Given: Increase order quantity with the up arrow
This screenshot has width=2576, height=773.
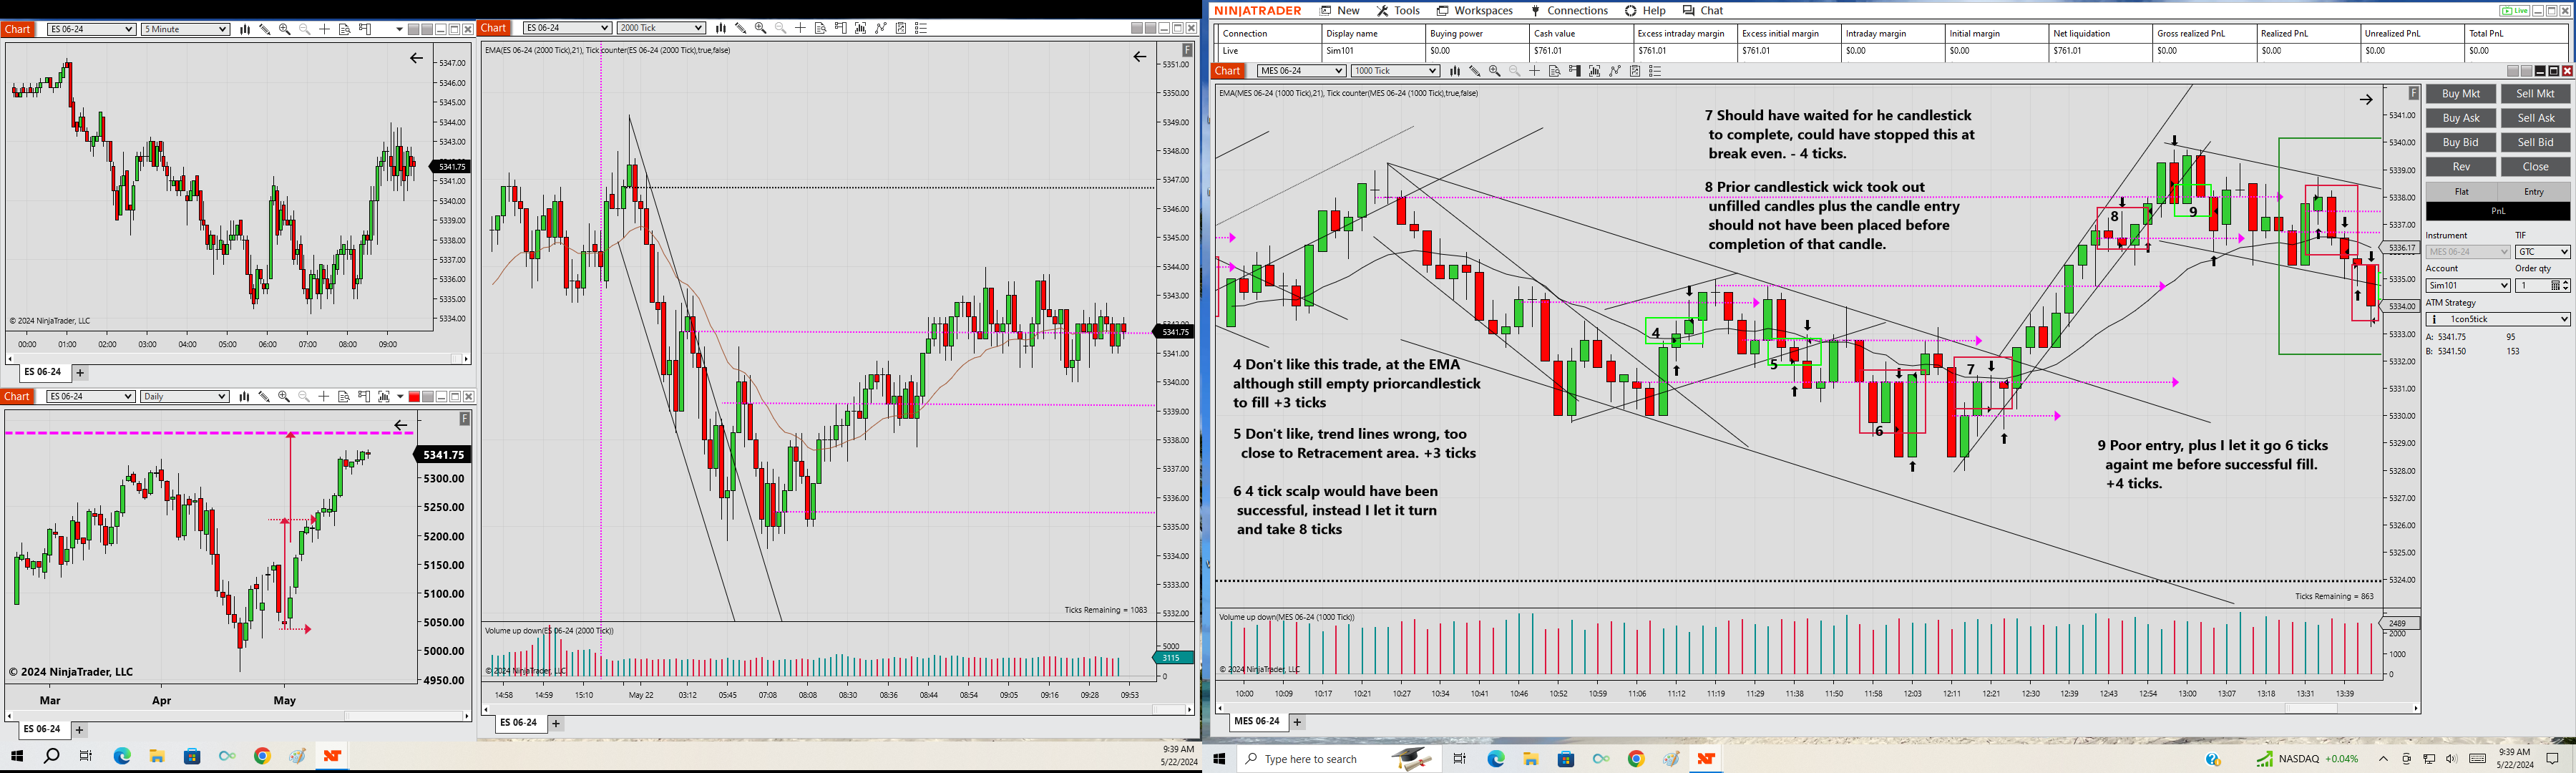Looking at the screenshot, I should [2566, 283].
